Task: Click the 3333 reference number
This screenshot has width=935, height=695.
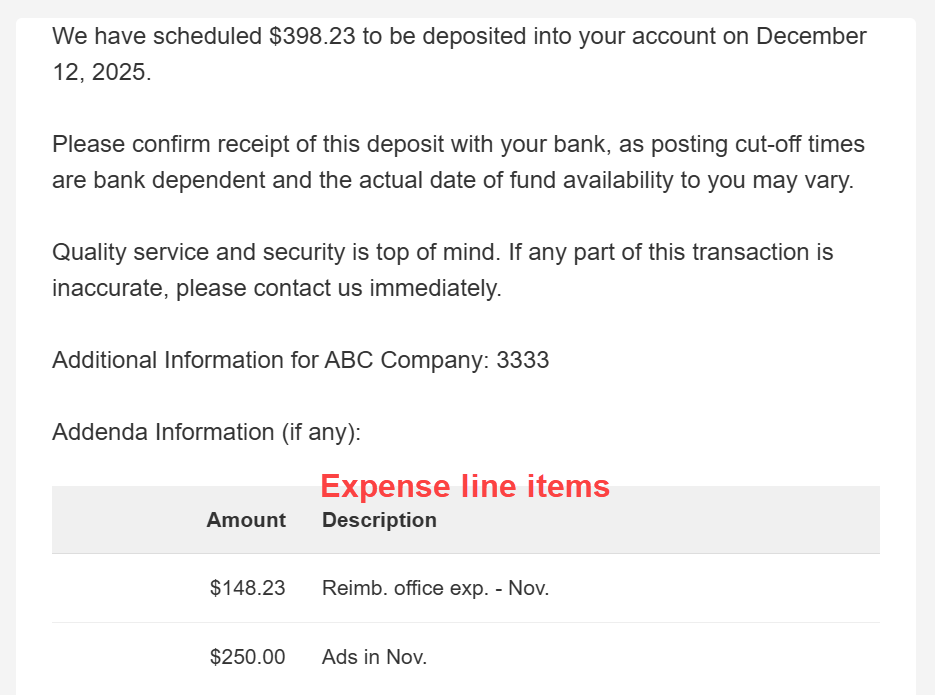Action: pos(523,361)
